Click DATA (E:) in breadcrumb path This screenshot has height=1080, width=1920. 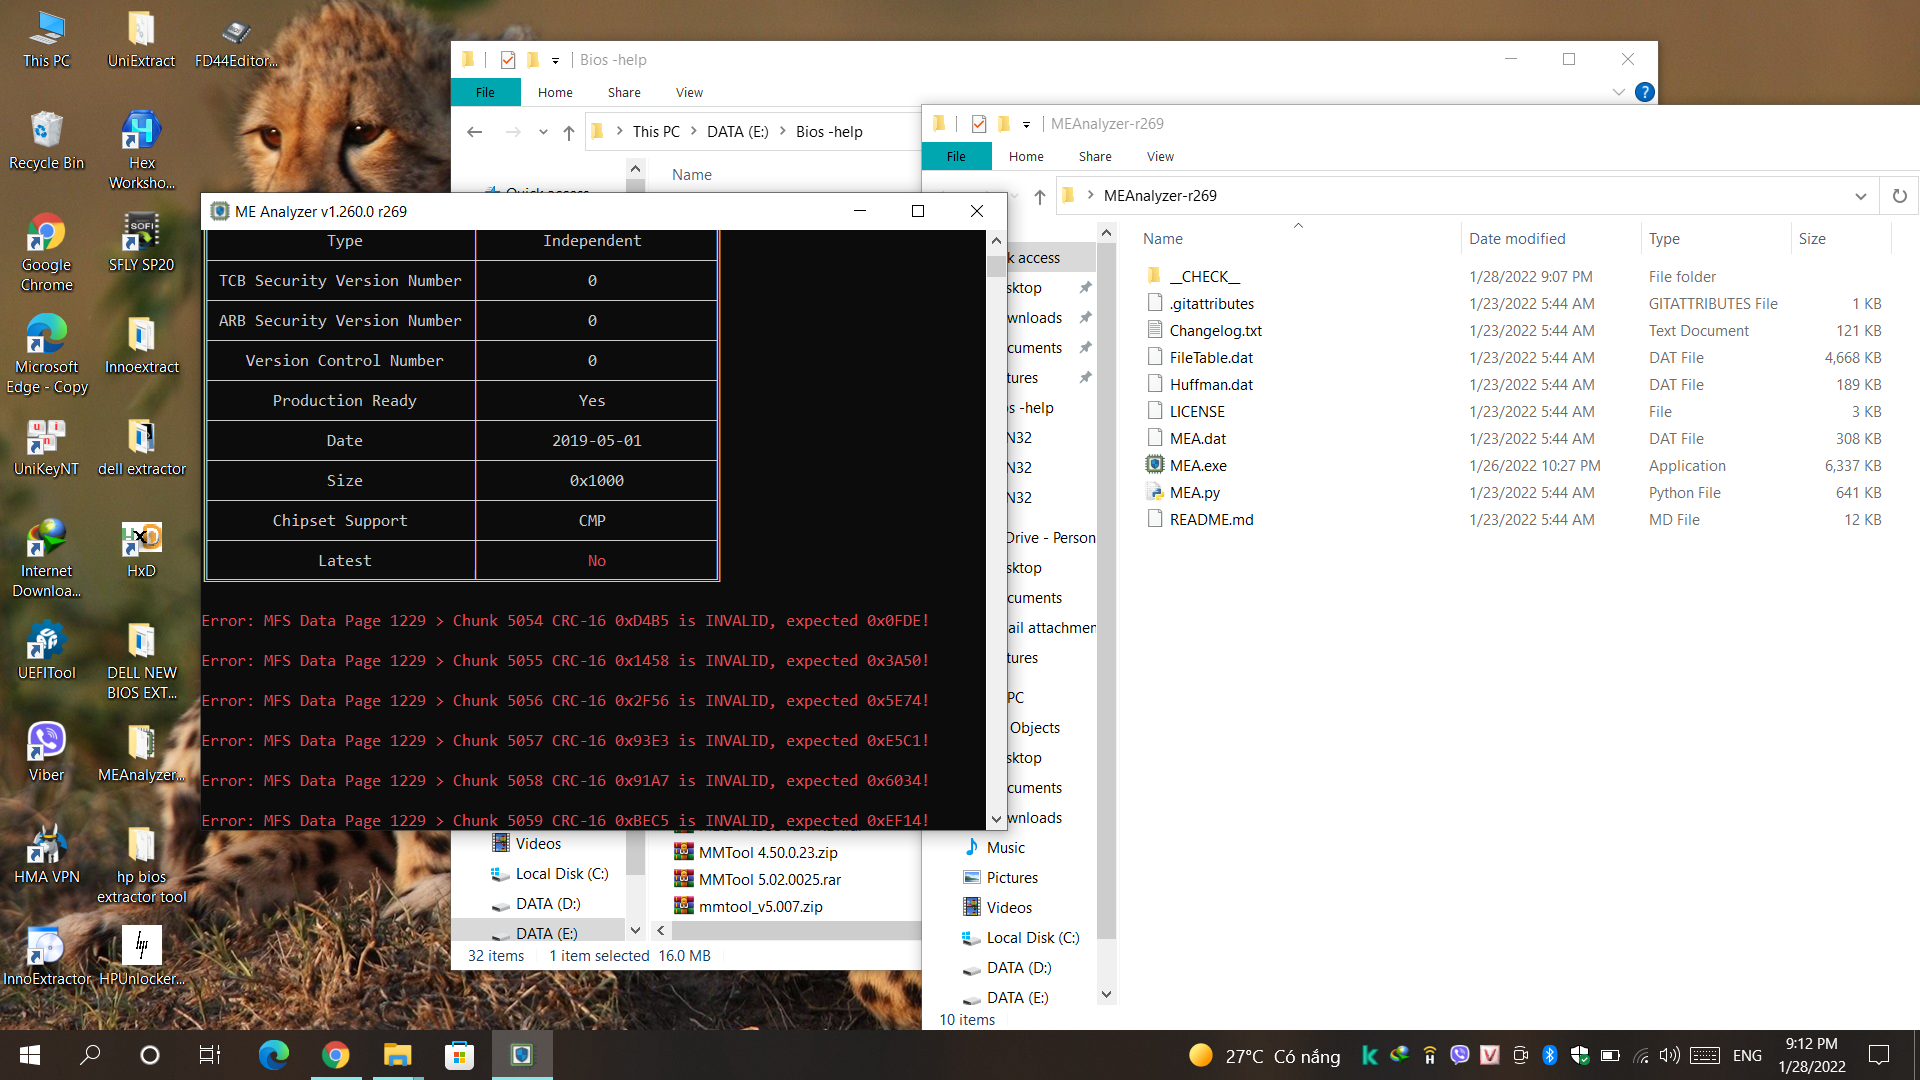pos(737,132)
